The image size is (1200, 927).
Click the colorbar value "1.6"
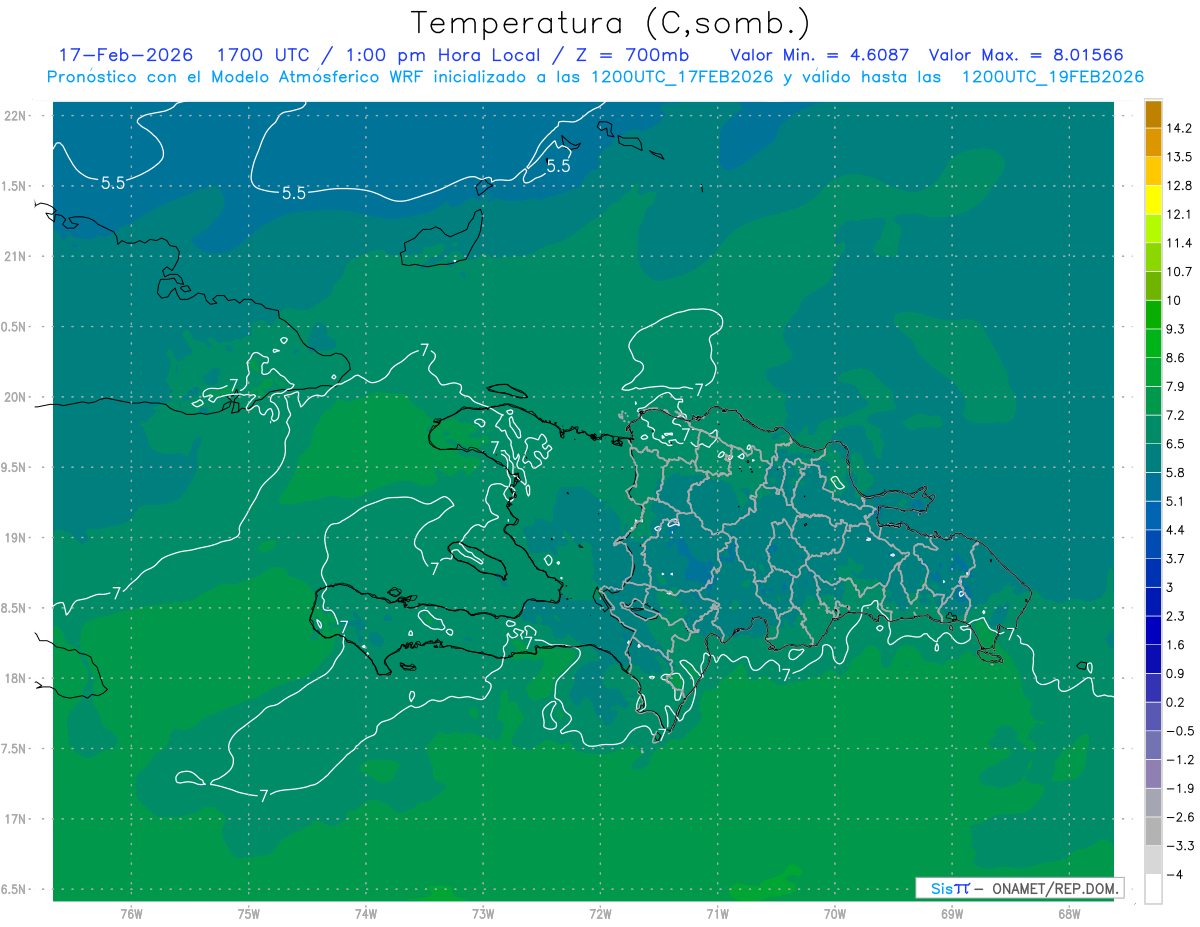pyautogui.click(x=1176, y=644)
